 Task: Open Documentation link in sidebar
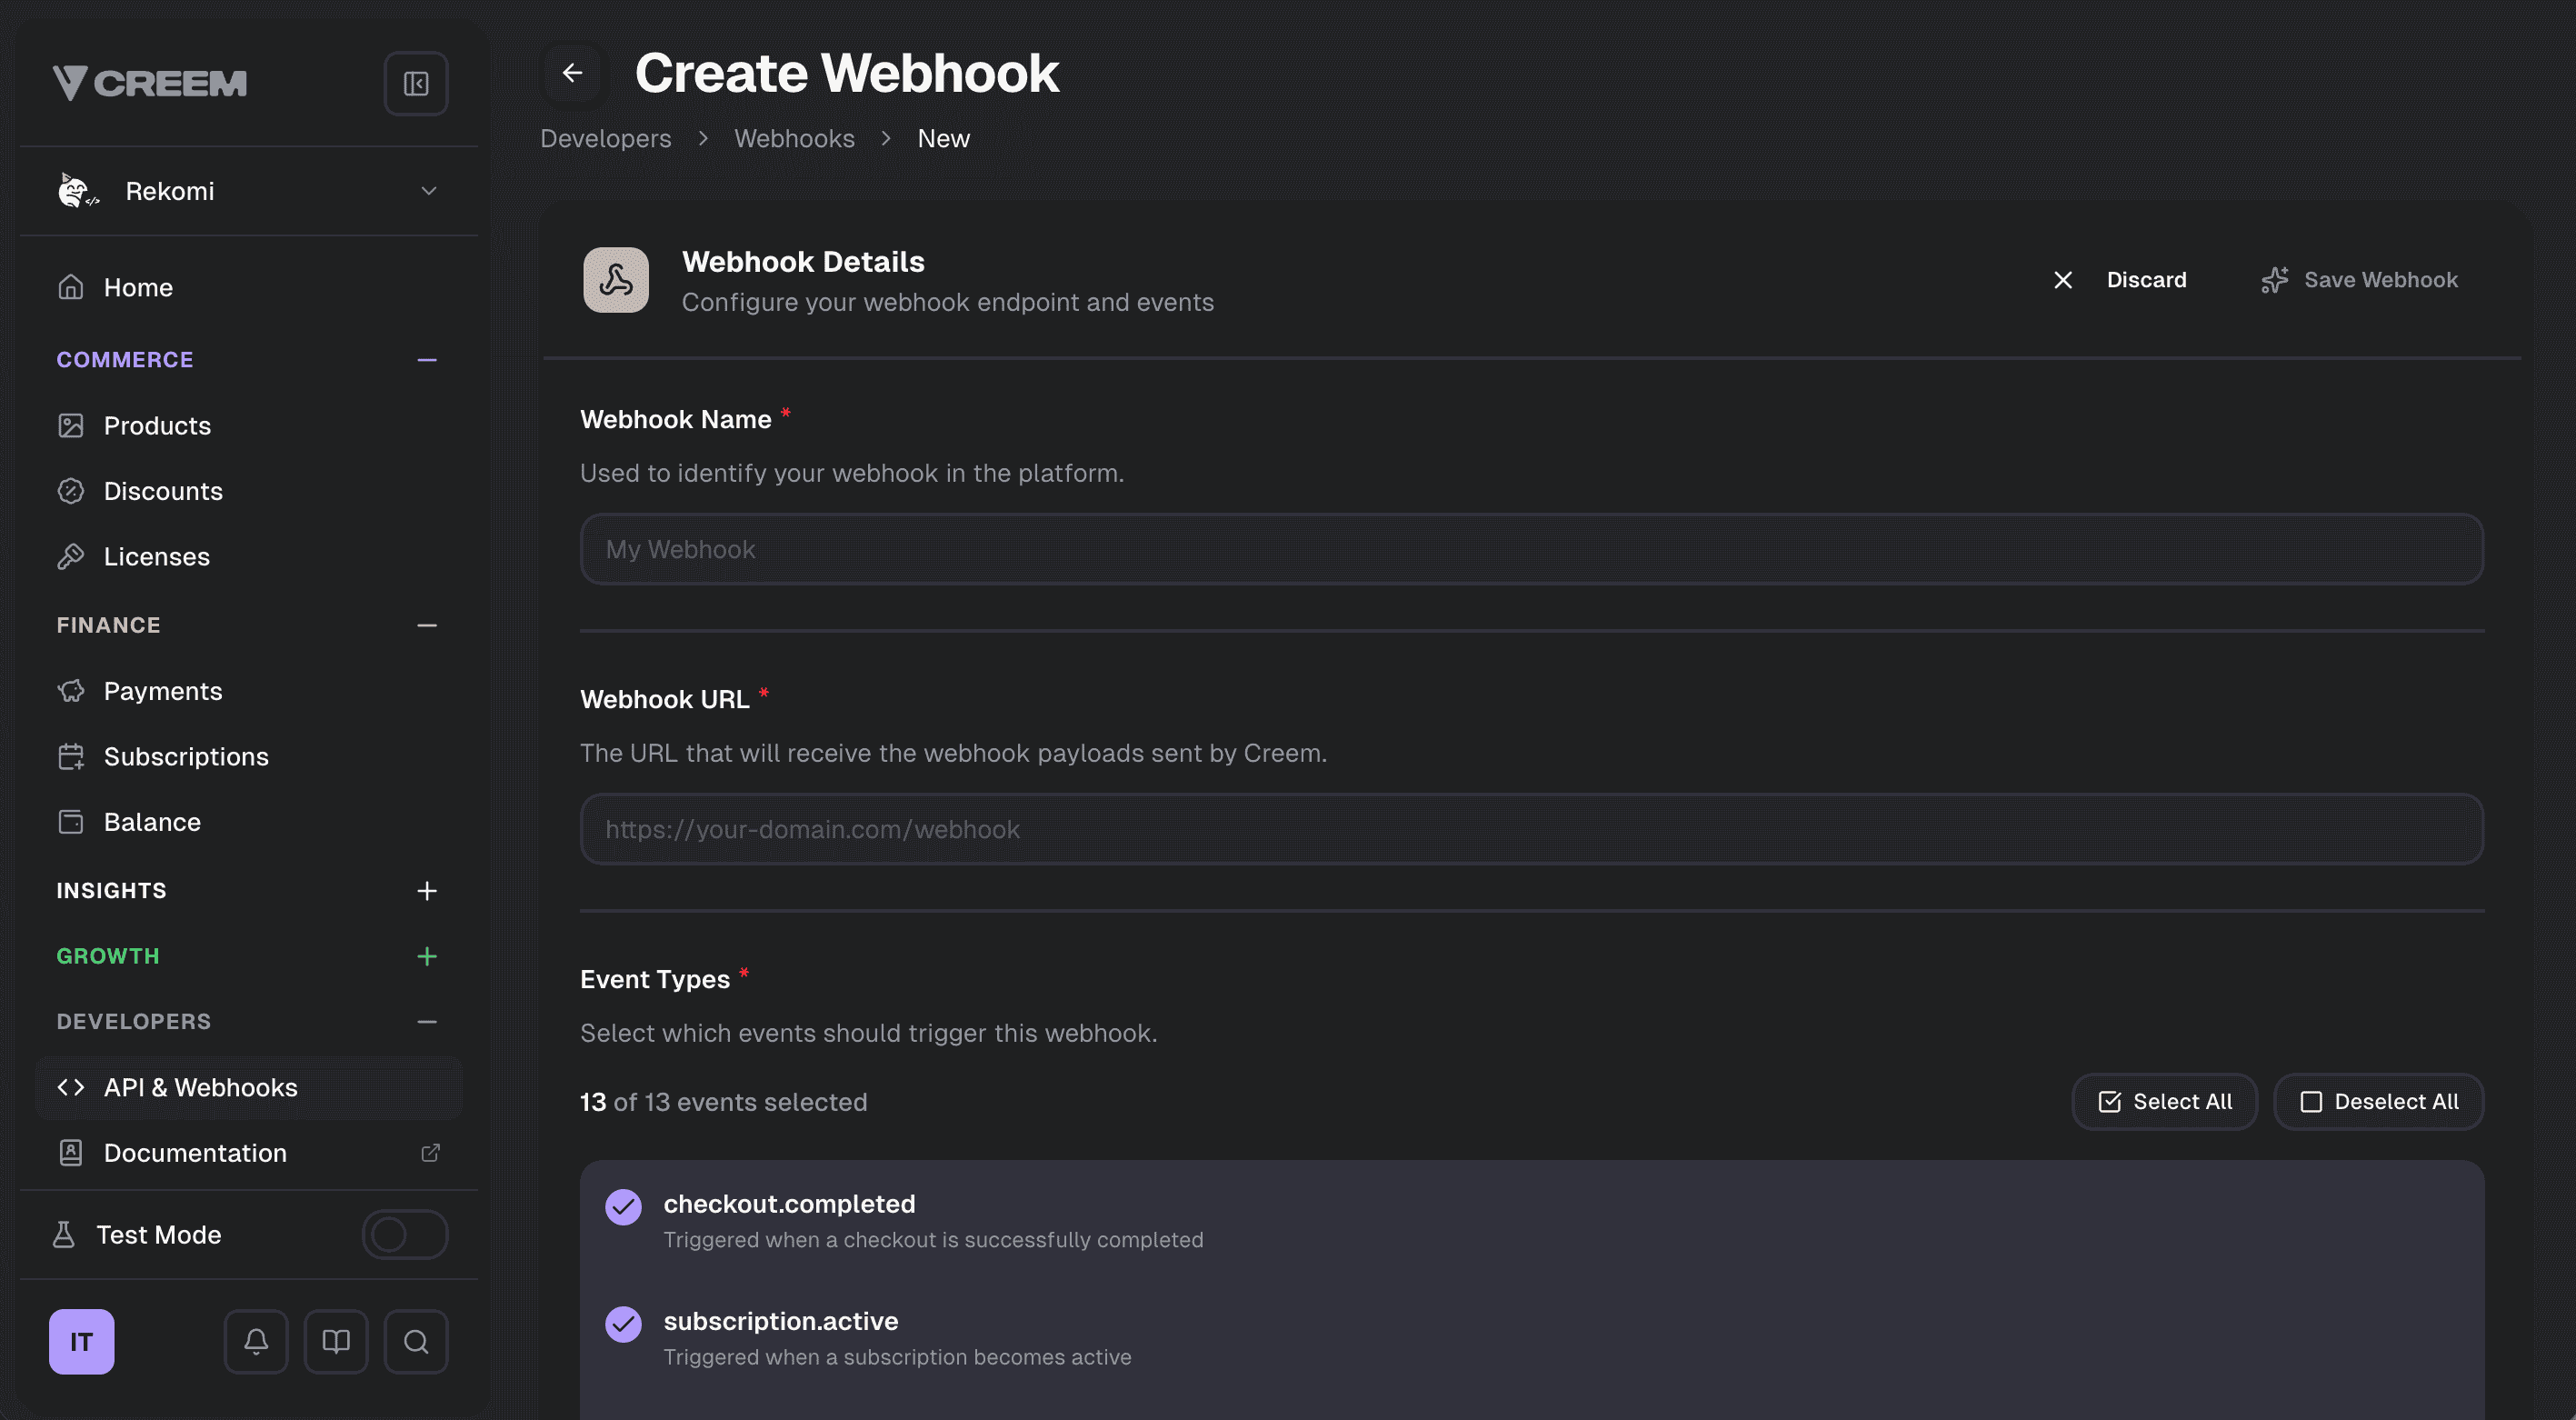point(249,1153)
